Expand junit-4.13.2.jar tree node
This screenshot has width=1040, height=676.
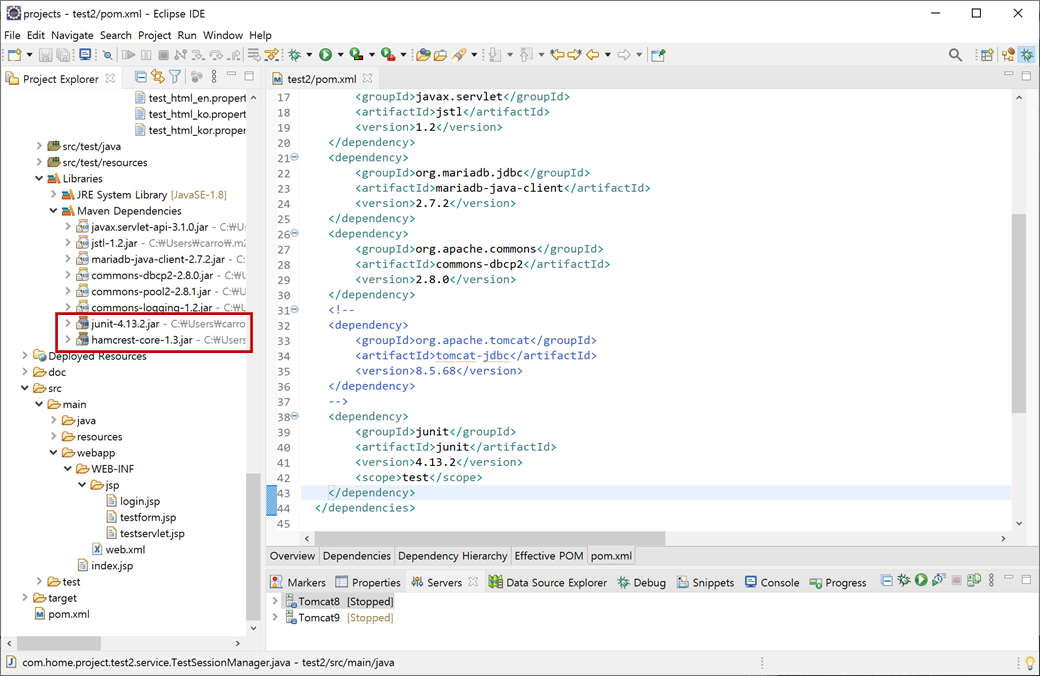(x=68, y=324)
